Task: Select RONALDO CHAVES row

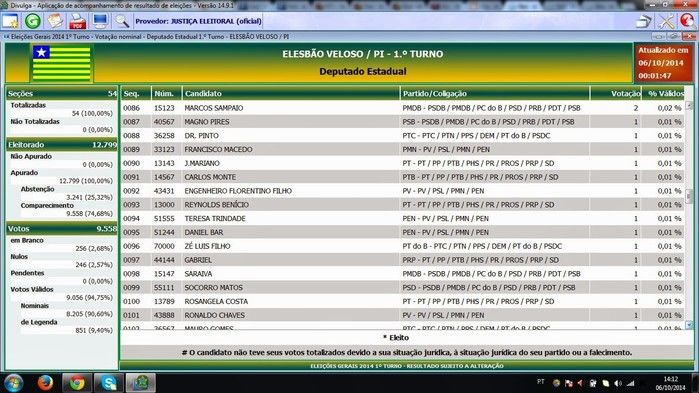Action: click(x=403, y=315)
